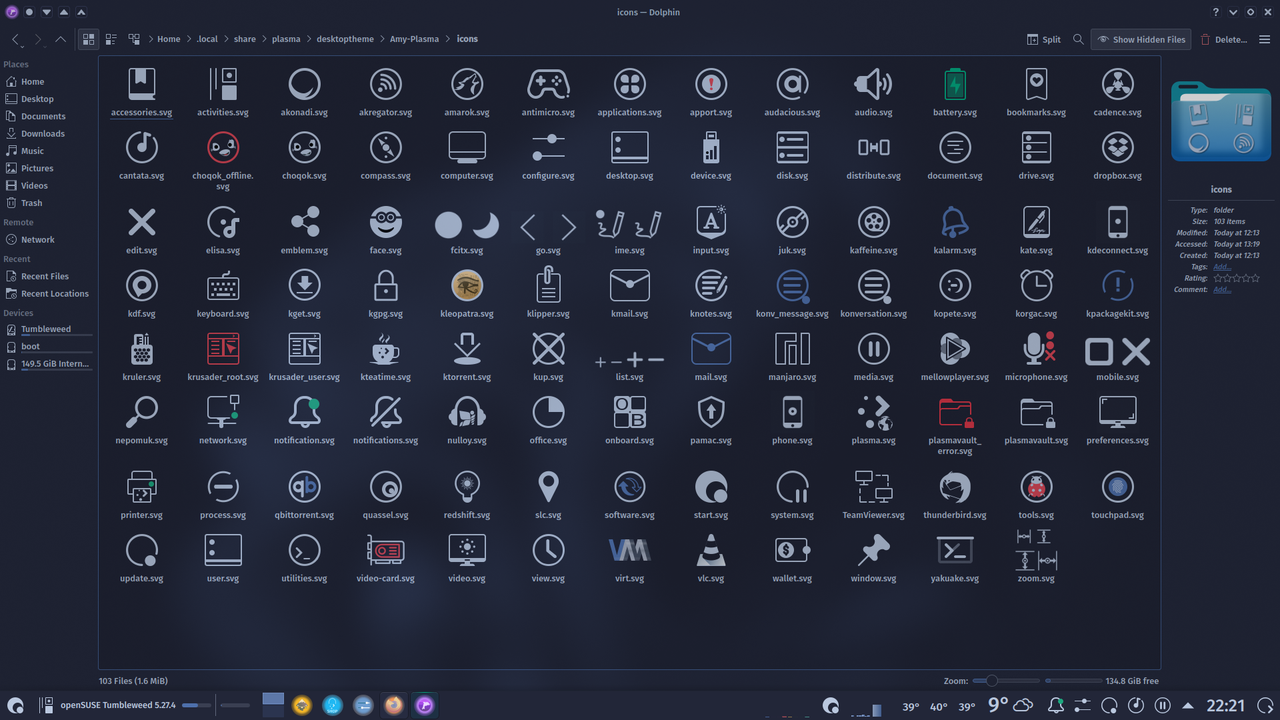Image resolution: width=1280 pixels, height=720 pixels.
Task: Expand the chevron after share breadcrumb
Action: (264, 39)
